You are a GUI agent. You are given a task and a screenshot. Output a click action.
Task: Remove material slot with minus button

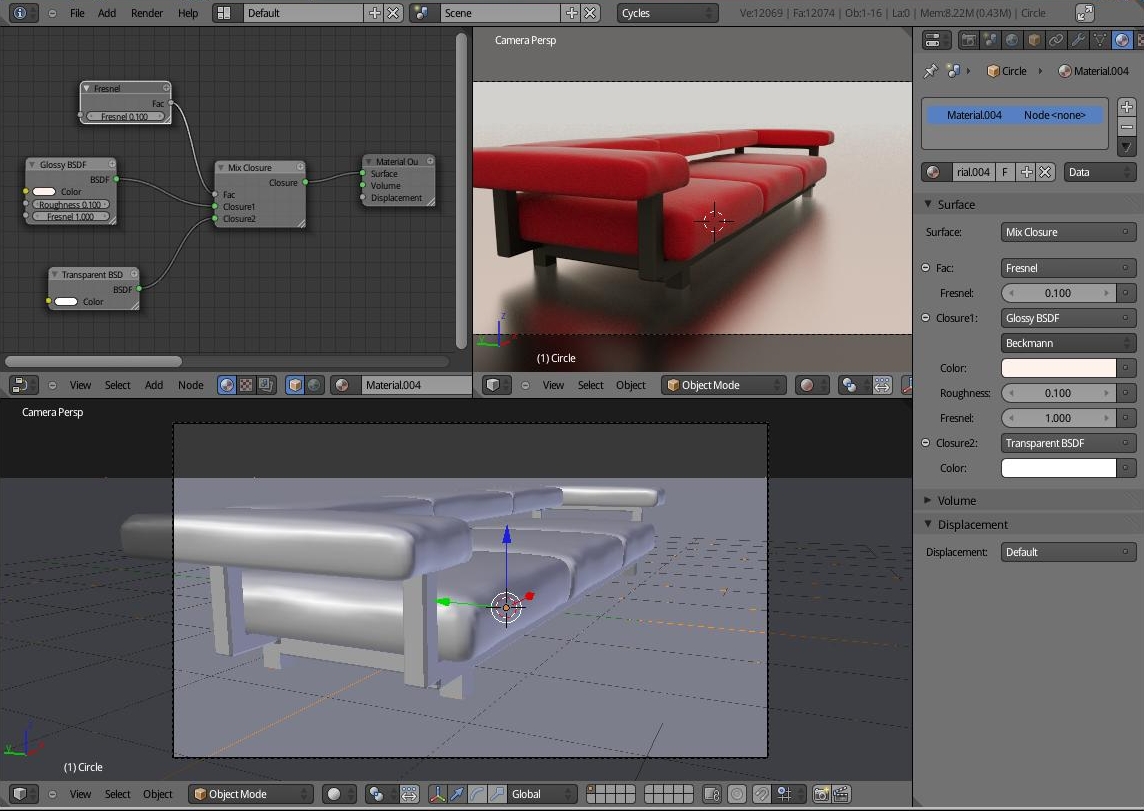1127,127
